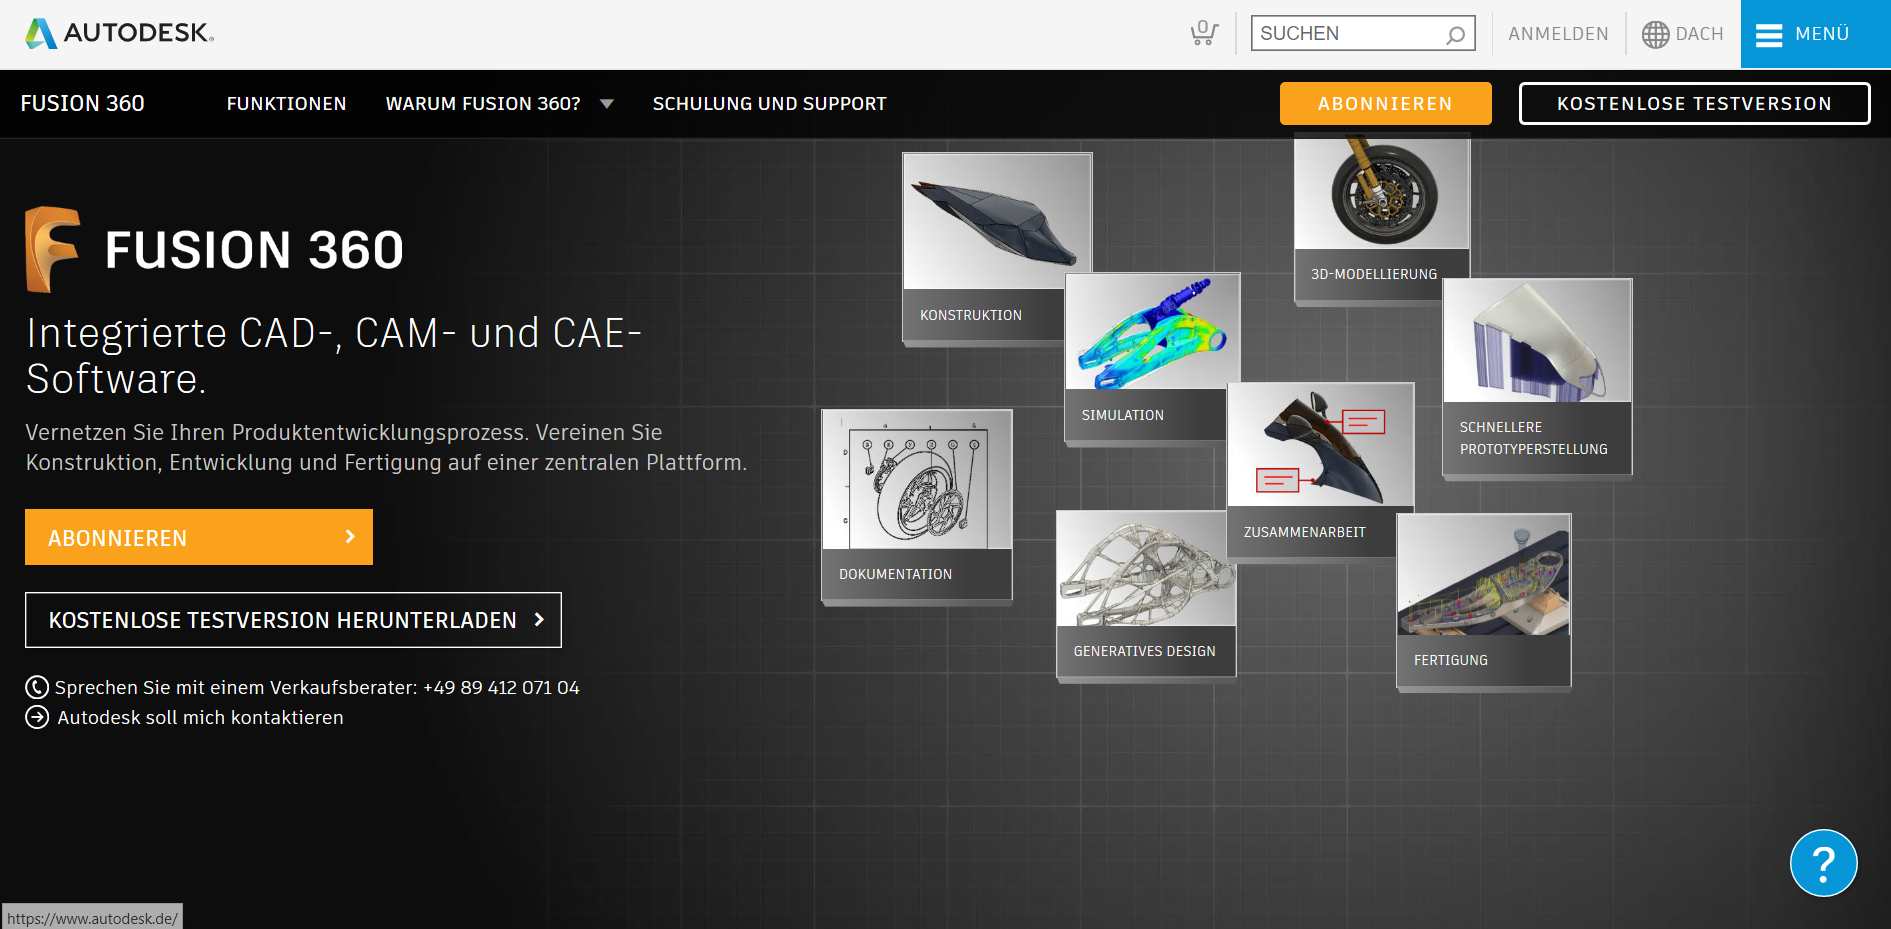Open the GENERATIVES DESIGN tile
The width and height of the screenshot is (1891, 929).
point(1146,595)
